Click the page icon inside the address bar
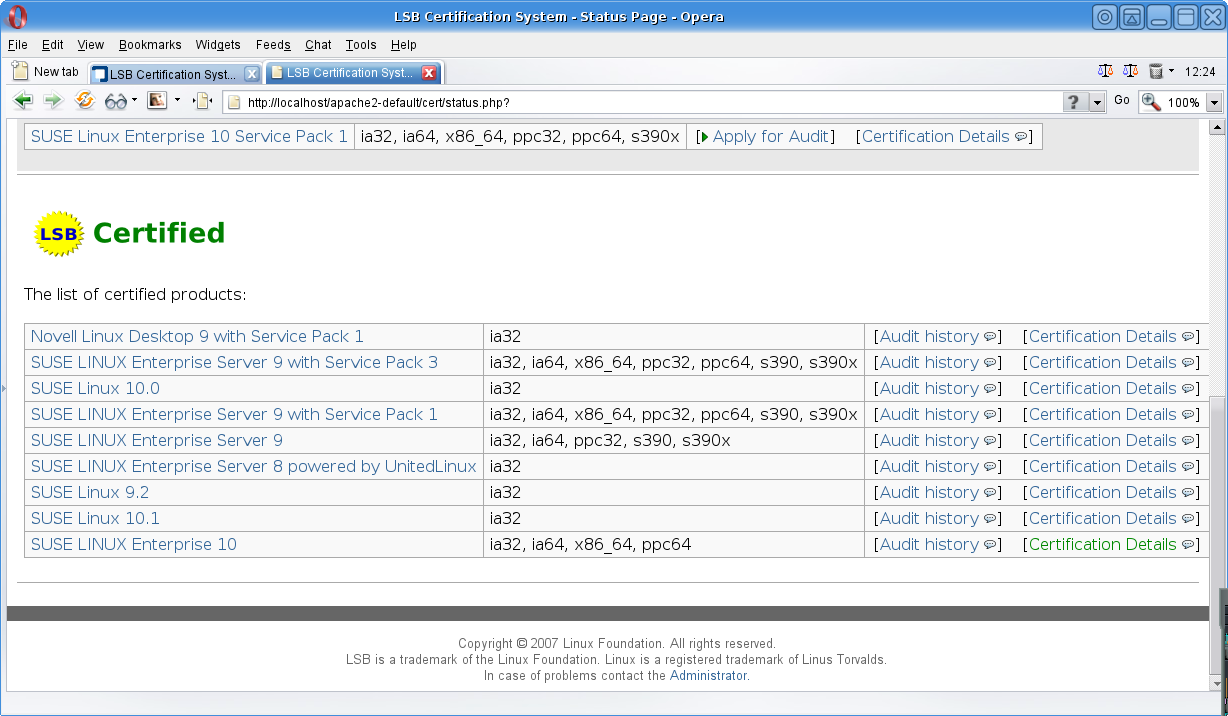1228x716 pixels. pos(234,102)
